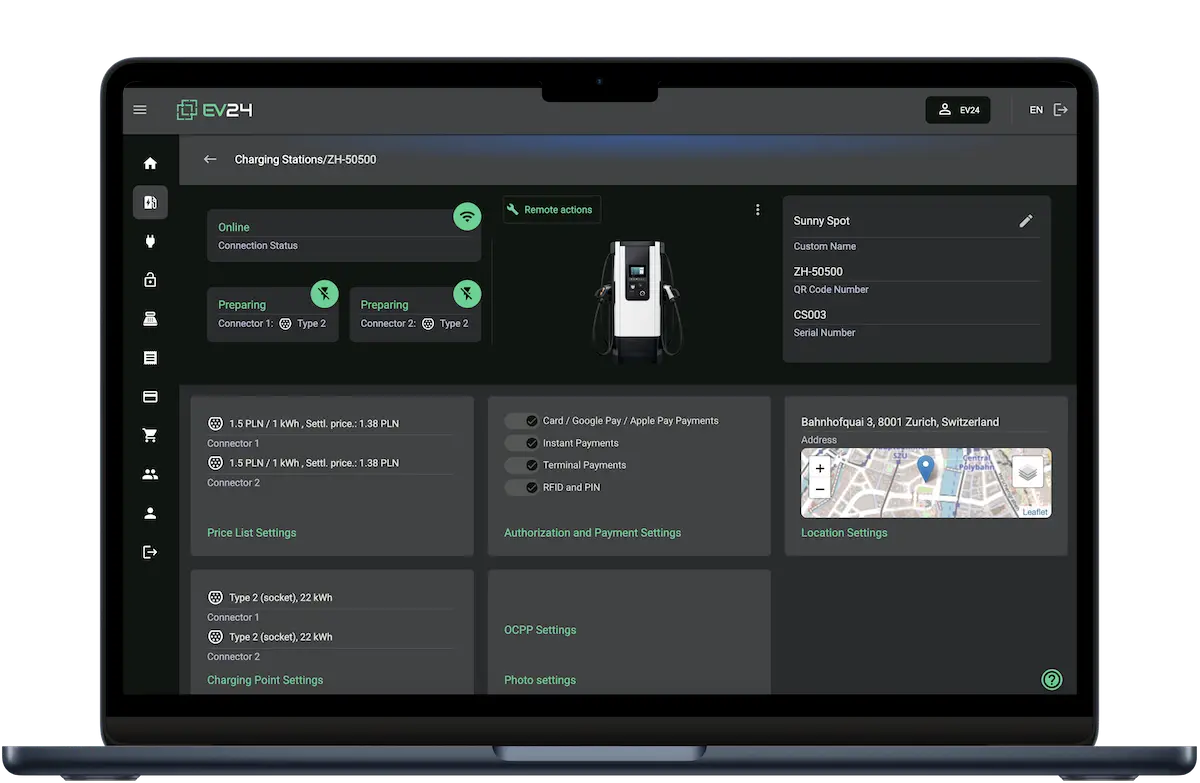Open the hamburger menu icon
Image resolution: width=1200 pixels, height=783 pixels.
click(140, 110)
